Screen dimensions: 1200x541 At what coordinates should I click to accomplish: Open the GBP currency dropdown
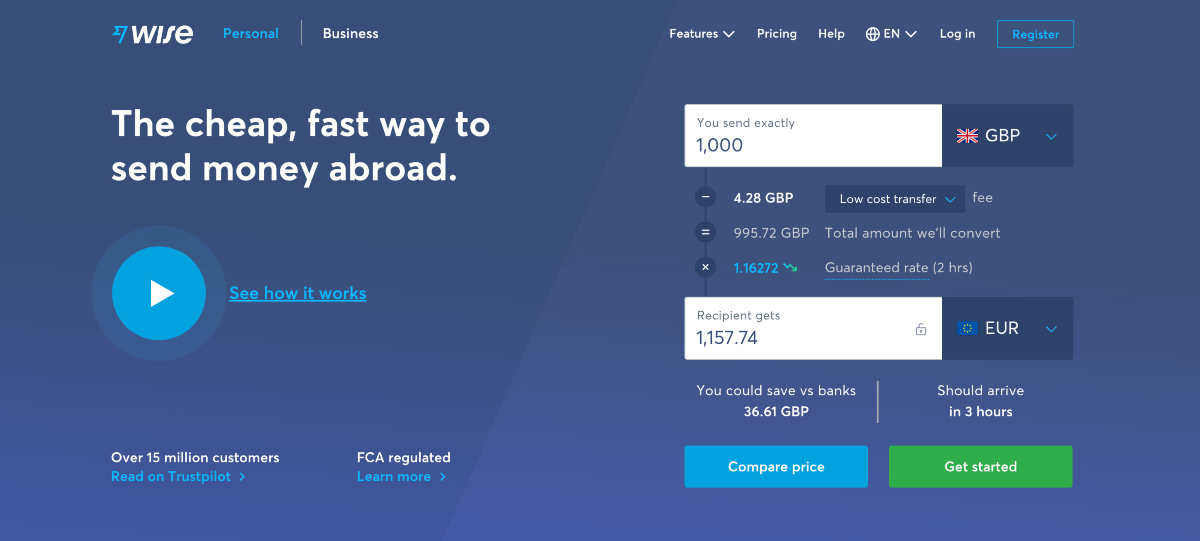coord(1008,136)
